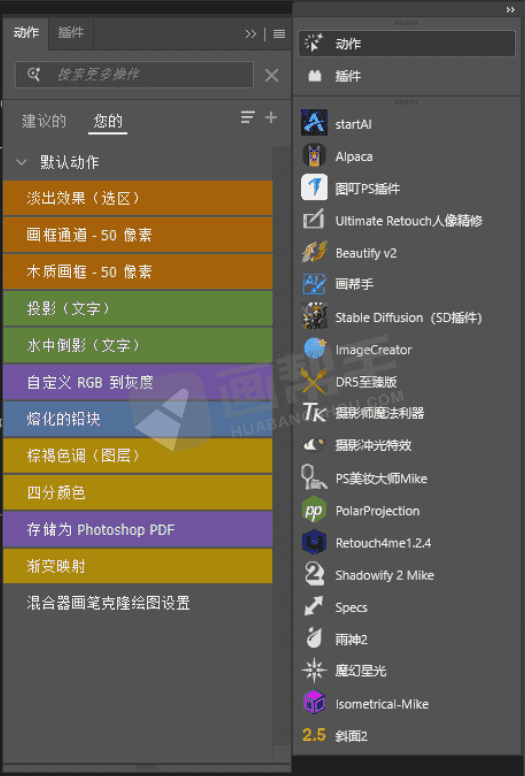
Task: Click the 动作 wand icon in side list
Action: click(314, 43)
